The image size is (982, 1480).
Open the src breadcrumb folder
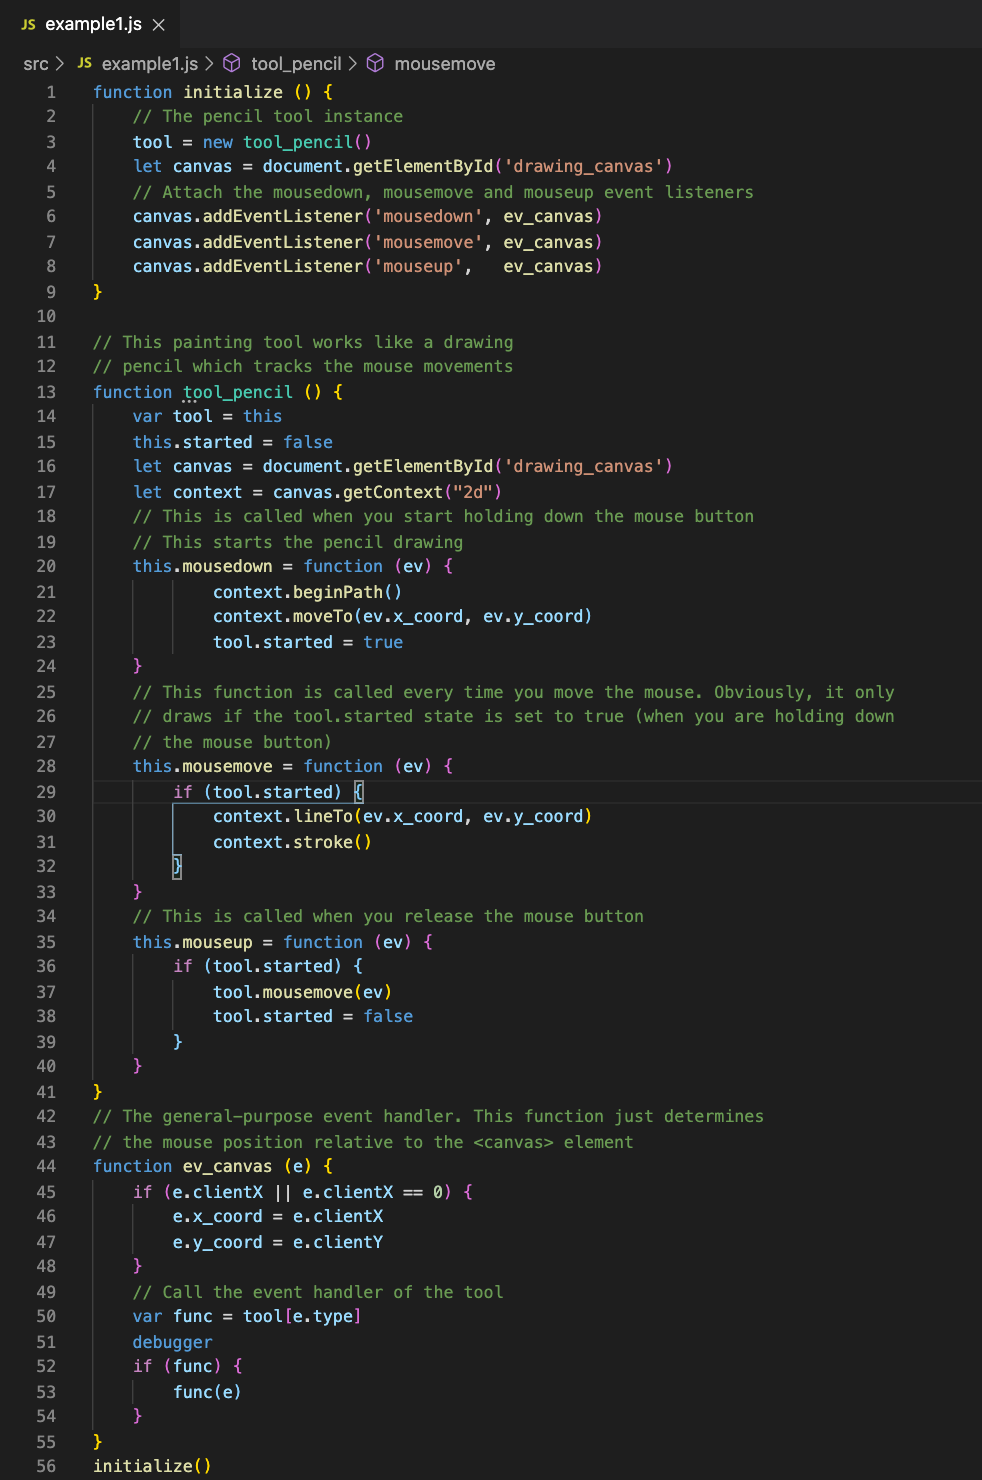click(x=36, y=64)
